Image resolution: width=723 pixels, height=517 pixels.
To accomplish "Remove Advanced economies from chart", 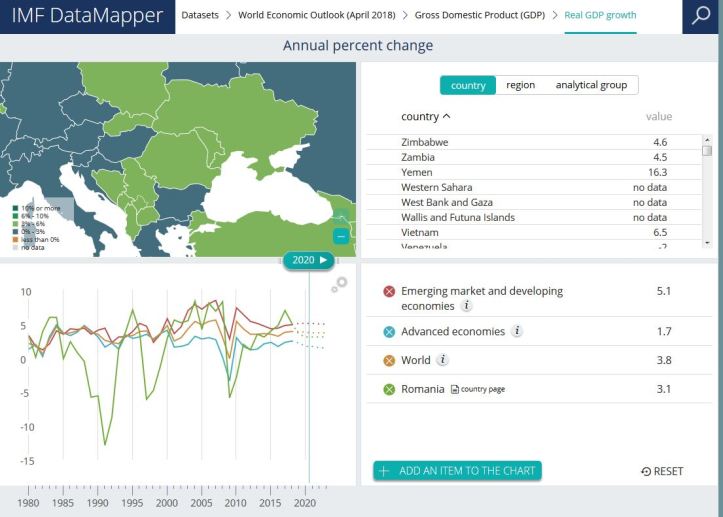I will click(389, 332).
